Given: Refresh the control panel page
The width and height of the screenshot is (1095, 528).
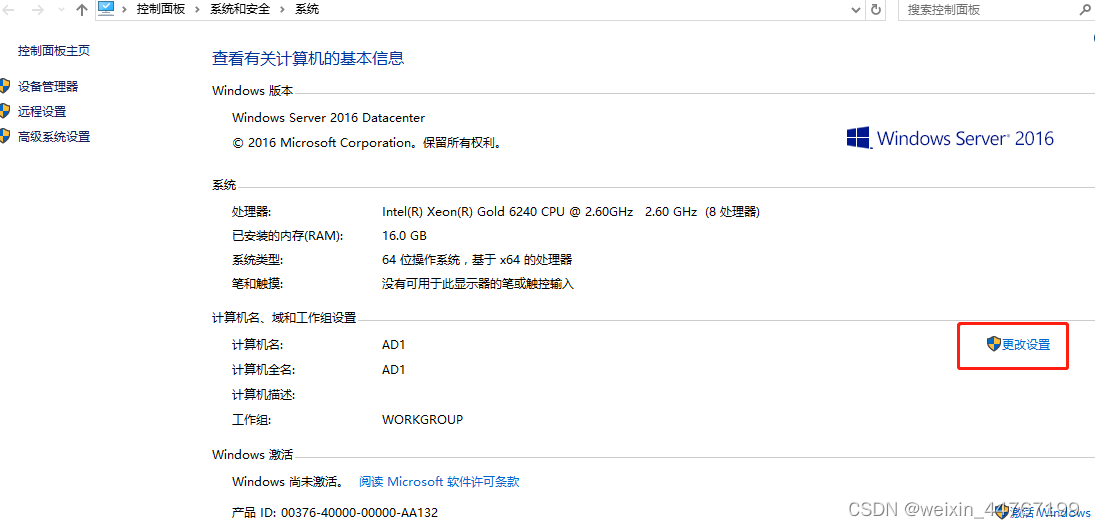Looking at the screenshot, I should coord(876,10).
